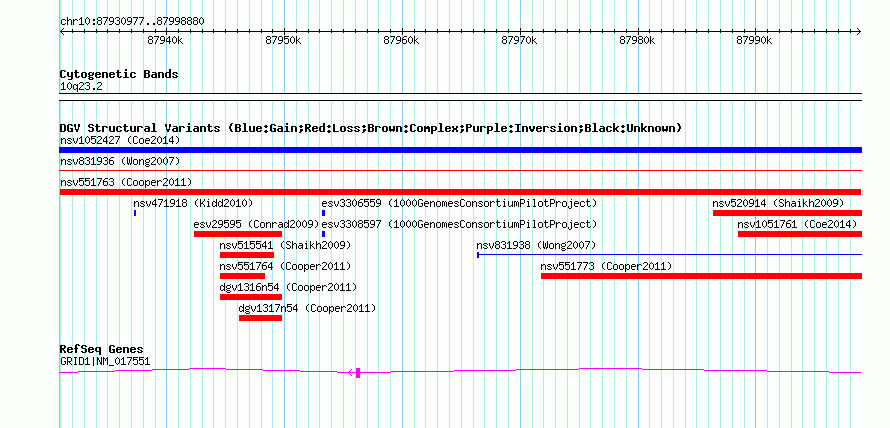Click the nsv551763 (Cooper2011) label
Viewport: 890px width, 428px height.
[126, 182]
